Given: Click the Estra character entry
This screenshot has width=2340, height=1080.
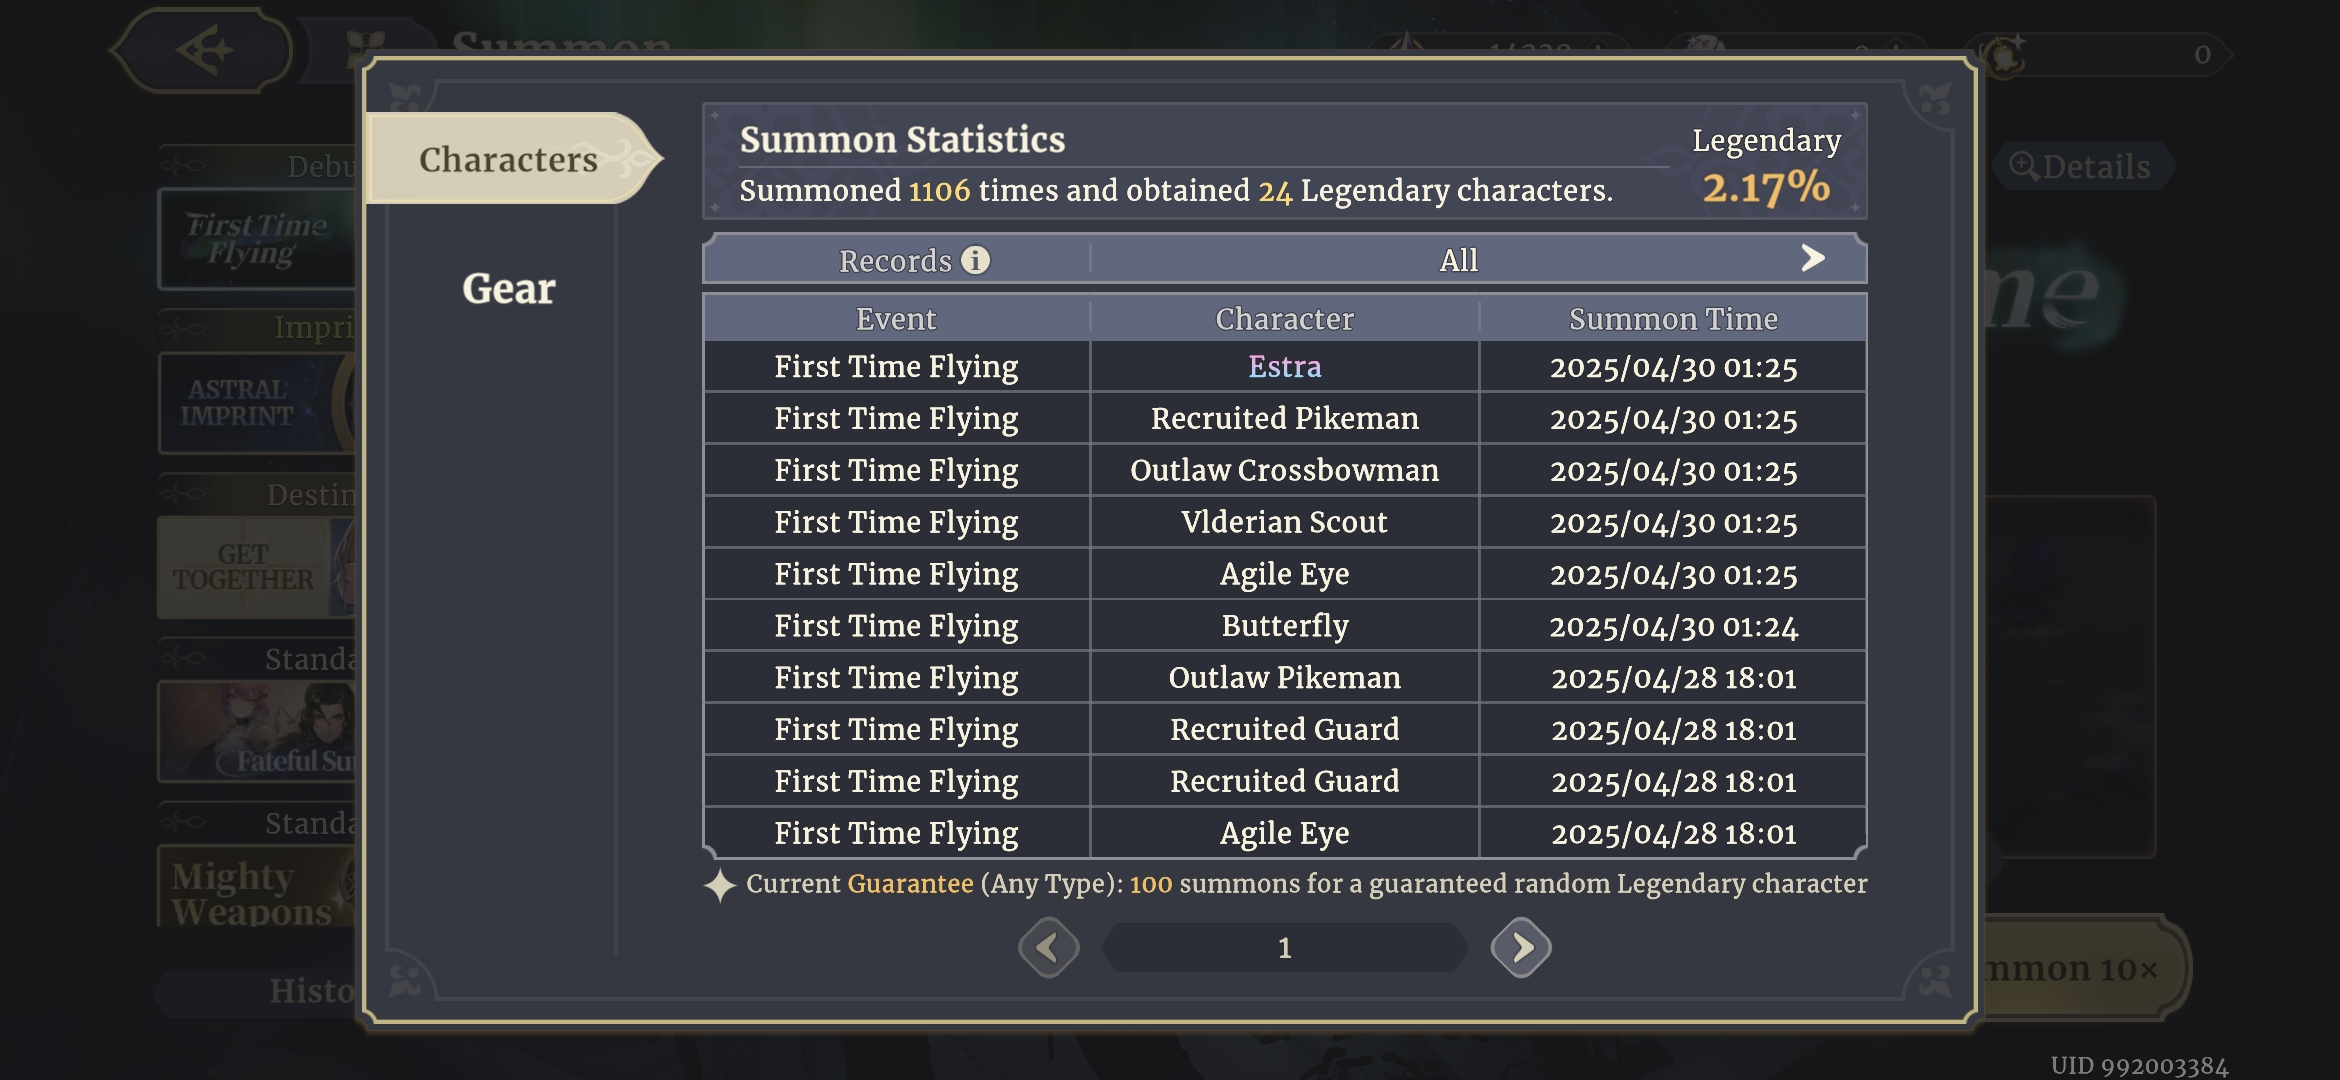Looking at the screenshot, I should pyautogui.click(x=1284, y=367).
